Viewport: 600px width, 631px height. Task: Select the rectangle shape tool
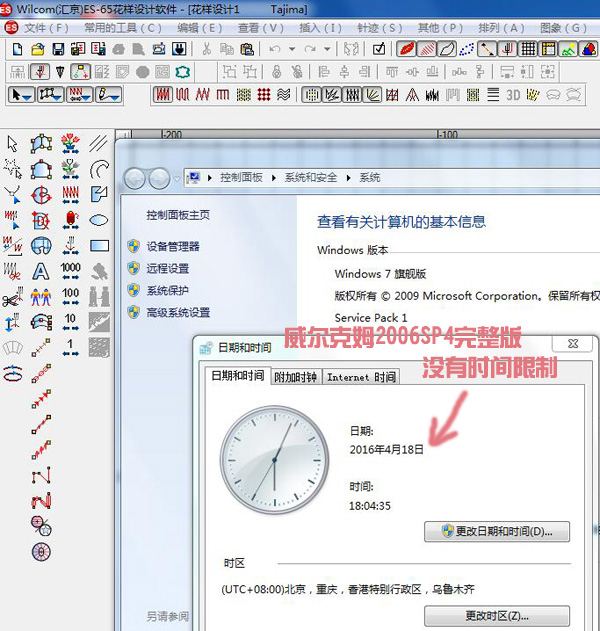[99, 245]
